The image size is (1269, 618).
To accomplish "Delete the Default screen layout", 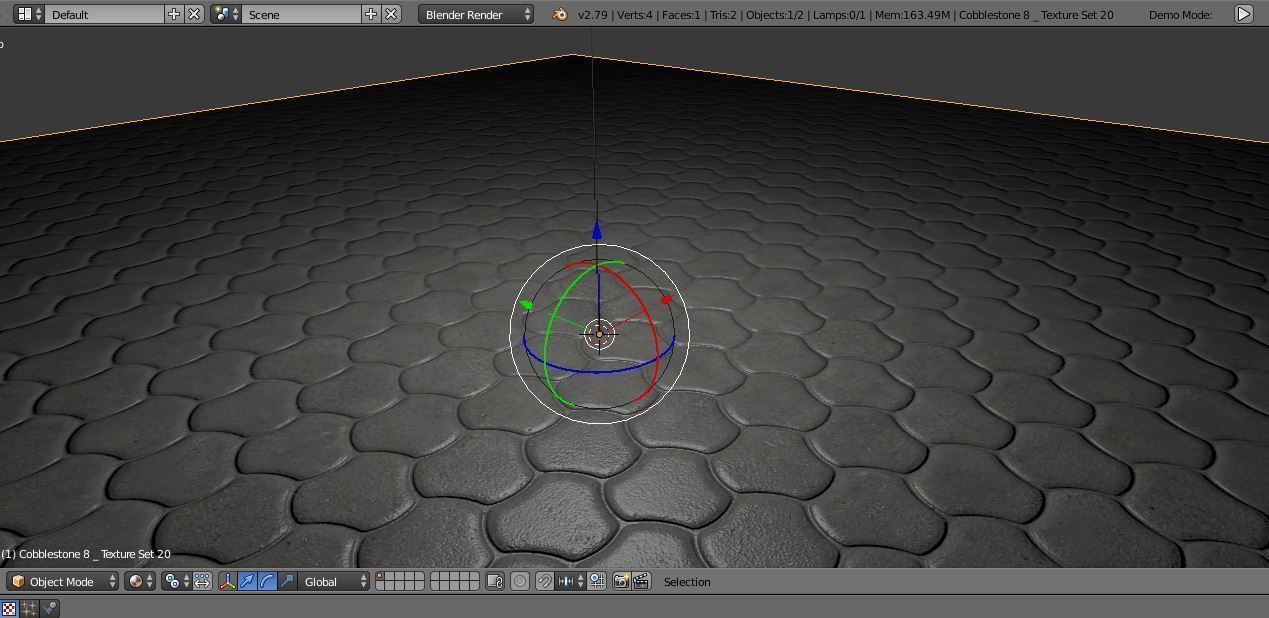I will (x=194, y=14).
